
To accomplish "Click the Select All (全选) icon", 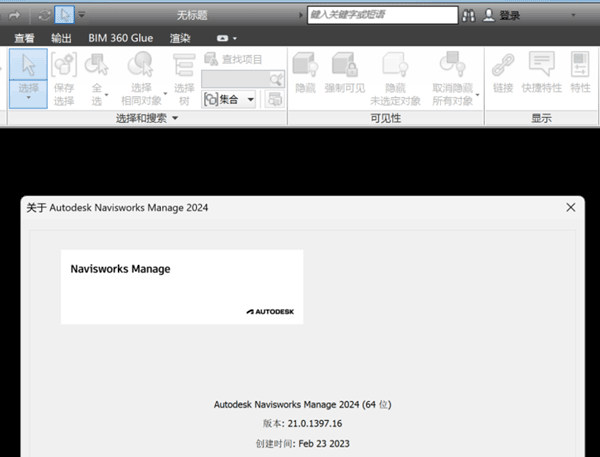I will (x=96, y=64).
